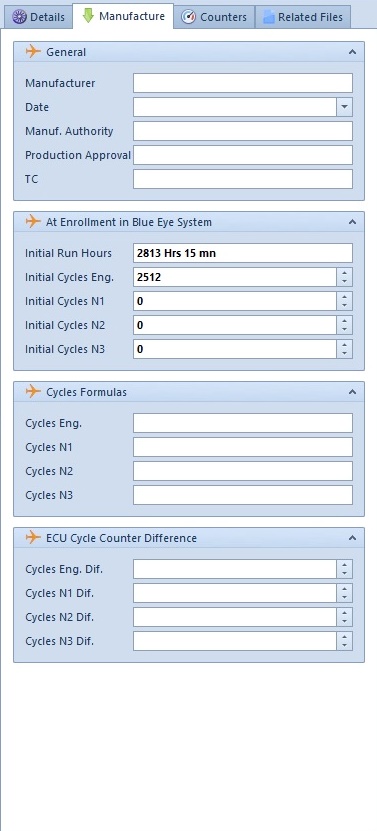The width and height of the screenshot is (377, 831).
Task: Open the Date dropdown arrow
Action: tap(345, 107)
